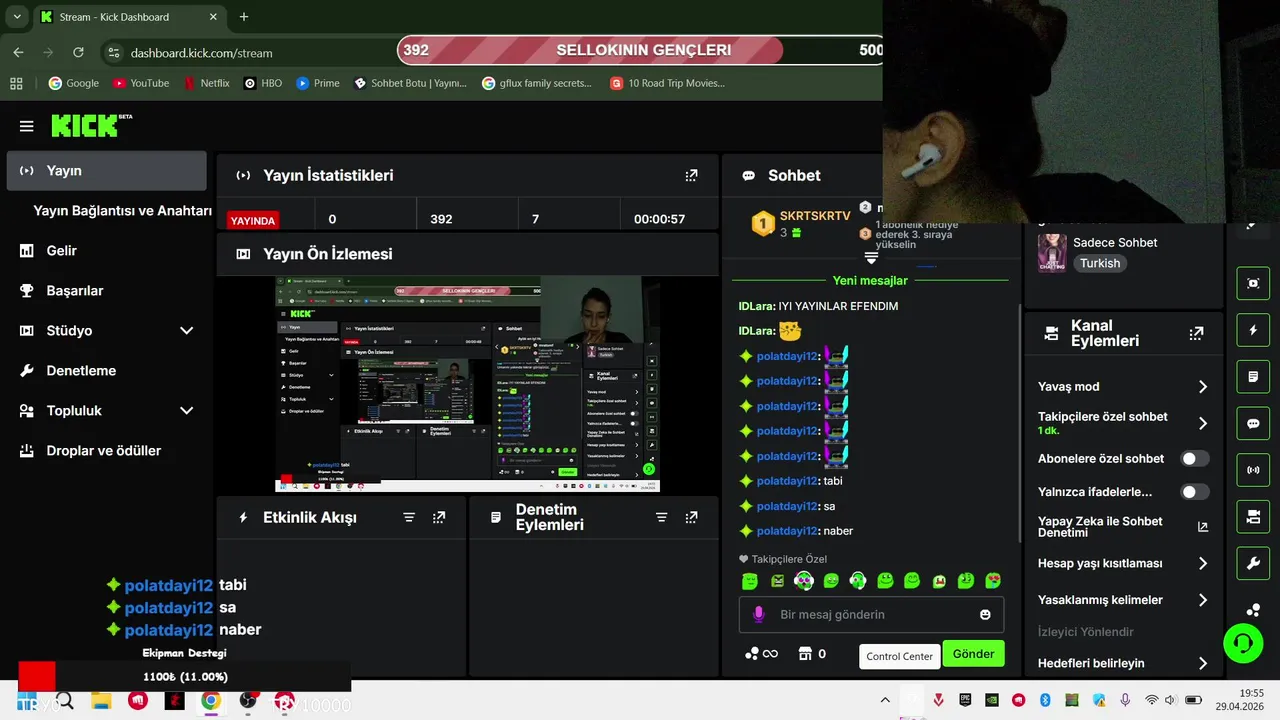The height and width of the screenshot is (720, 1280).
Task: Open the Sohbet Botu bookmark
Action: (x=411, y=83)
